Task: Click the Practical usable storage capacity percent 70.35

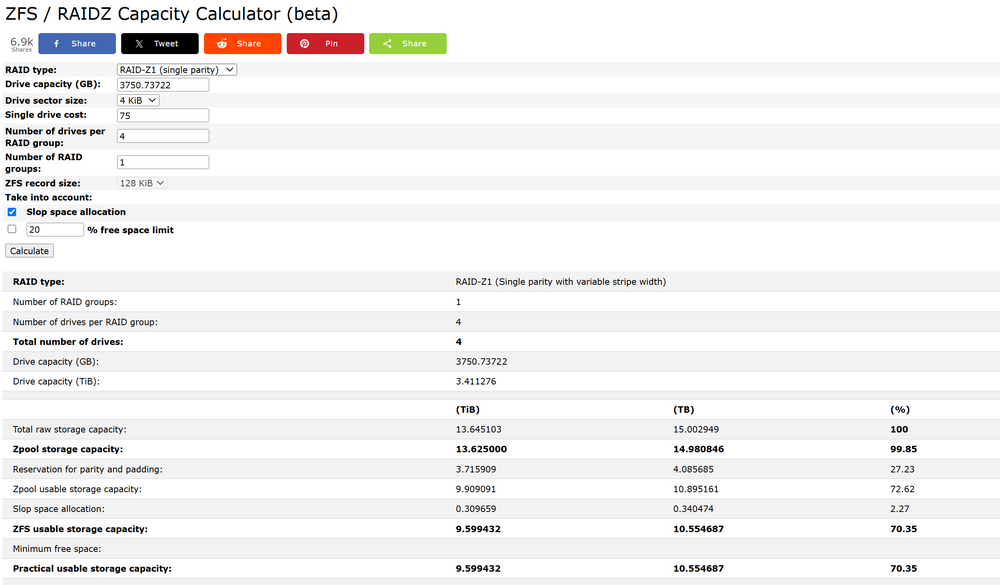Action: pyautogui.click(x=903, y=568)
